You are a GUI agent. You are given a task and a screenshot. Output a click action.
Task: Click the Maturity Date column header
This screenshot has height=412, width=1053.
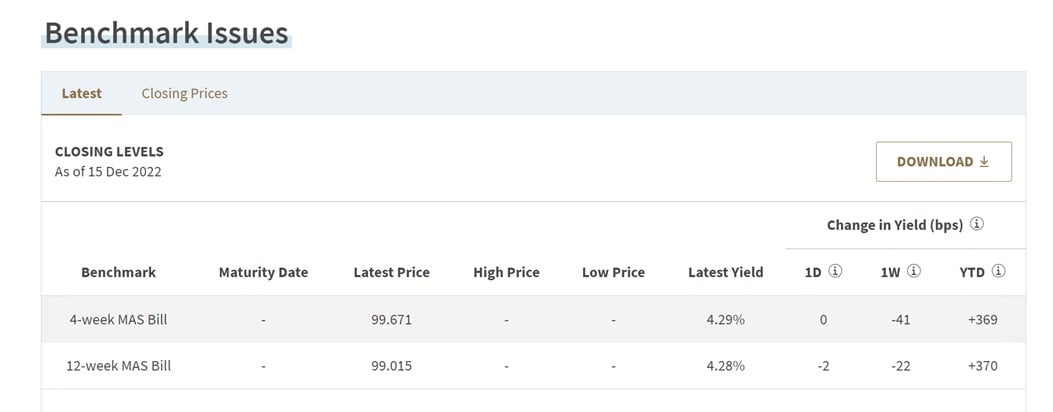(263, 272)
